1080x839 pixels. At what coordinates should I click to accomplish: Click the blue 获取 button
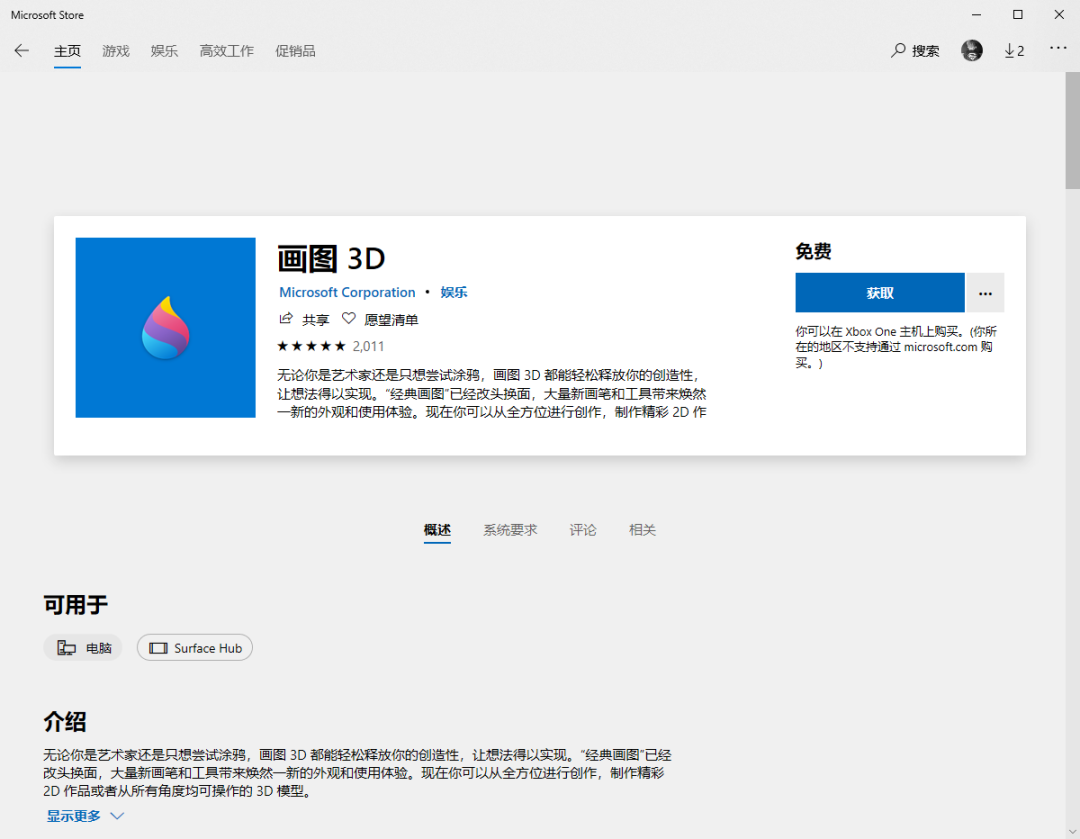pos(880,293)
